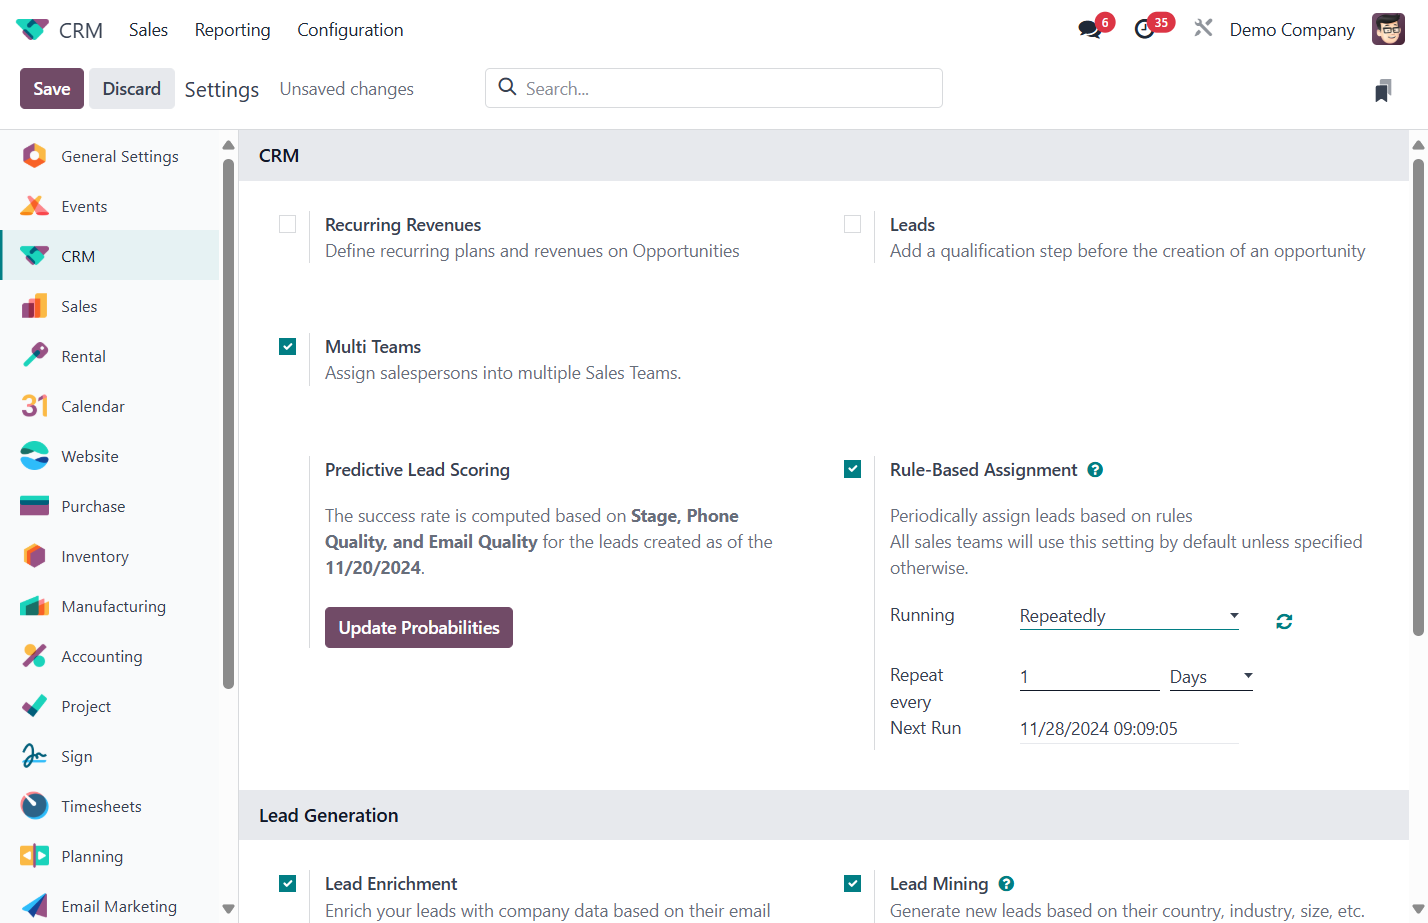Enable the Leads checkbox
This screenshot has width=1428, height=923.
click(853, 224)
